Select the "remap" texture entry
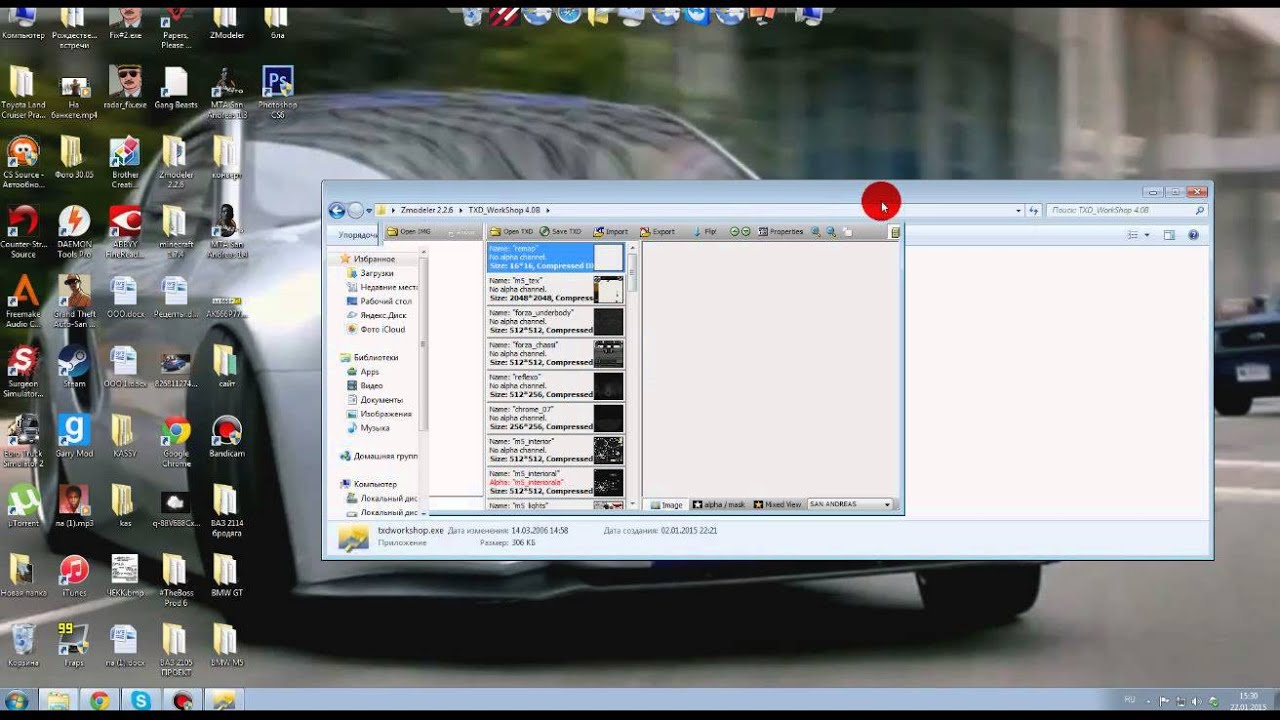The height and width of the screenshot is (720, 1280). click(555, 257)
